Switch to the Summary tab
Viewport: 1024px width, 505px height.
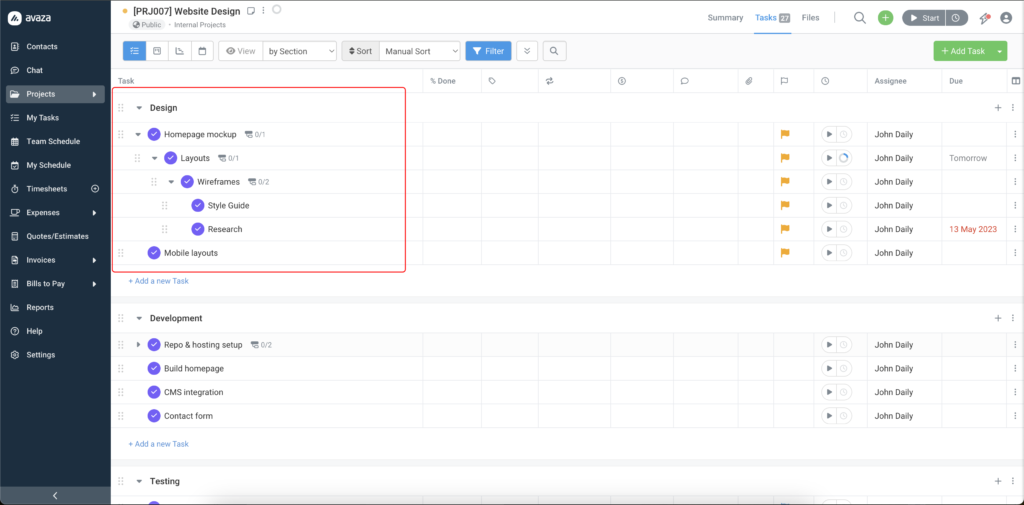coord(725,18)
